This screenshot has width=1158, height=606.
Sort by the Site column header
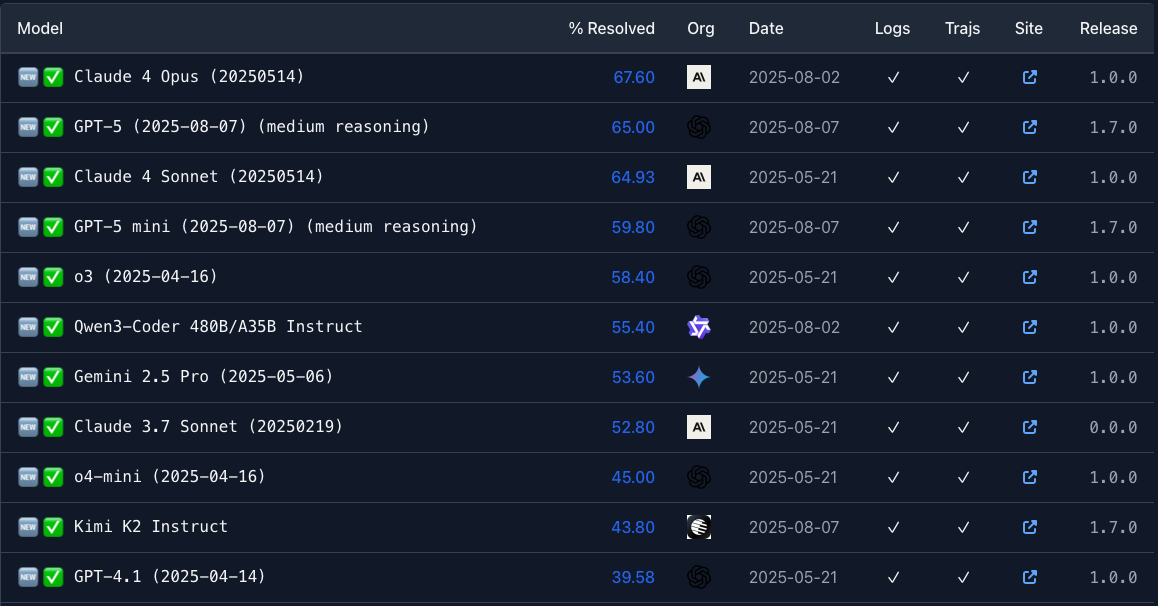tap(1029, 28)
